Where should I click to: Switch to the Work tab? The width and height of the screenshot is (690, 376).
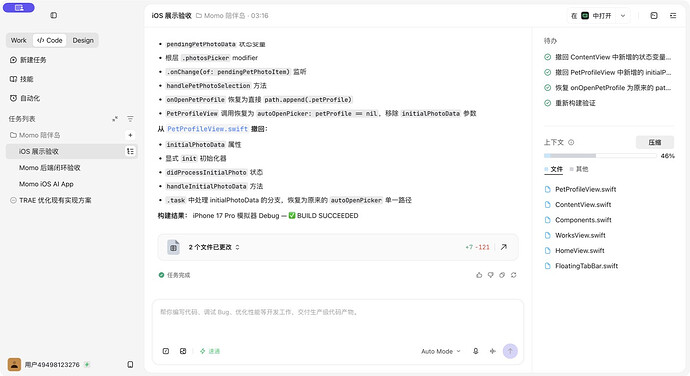pyautogui.click(x=18, y=40)
